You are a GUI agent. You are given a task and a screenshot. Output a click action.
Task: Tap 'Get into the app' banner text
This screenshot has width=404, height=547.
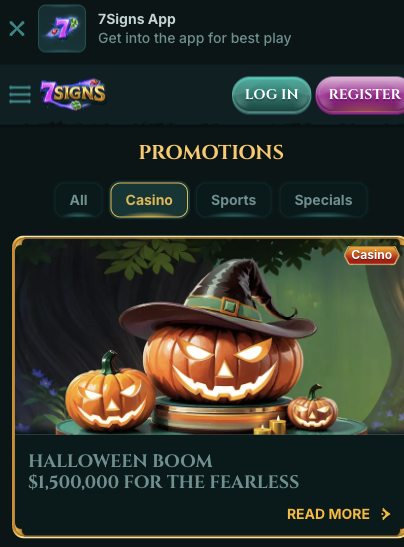194,38
